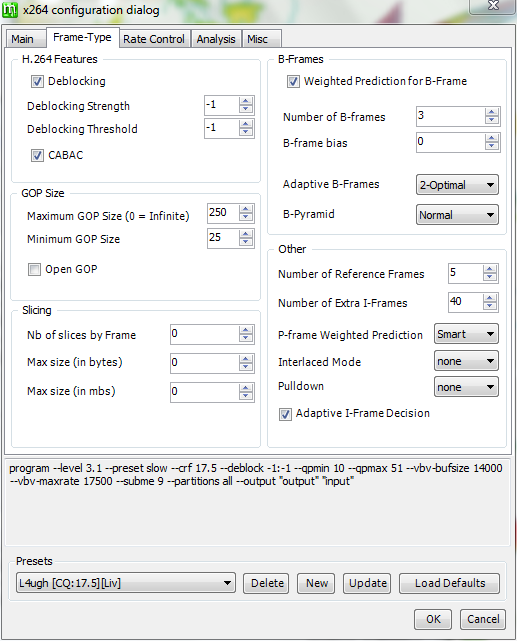Increase Deblocking Strength with up arrow

pos(246,101)
